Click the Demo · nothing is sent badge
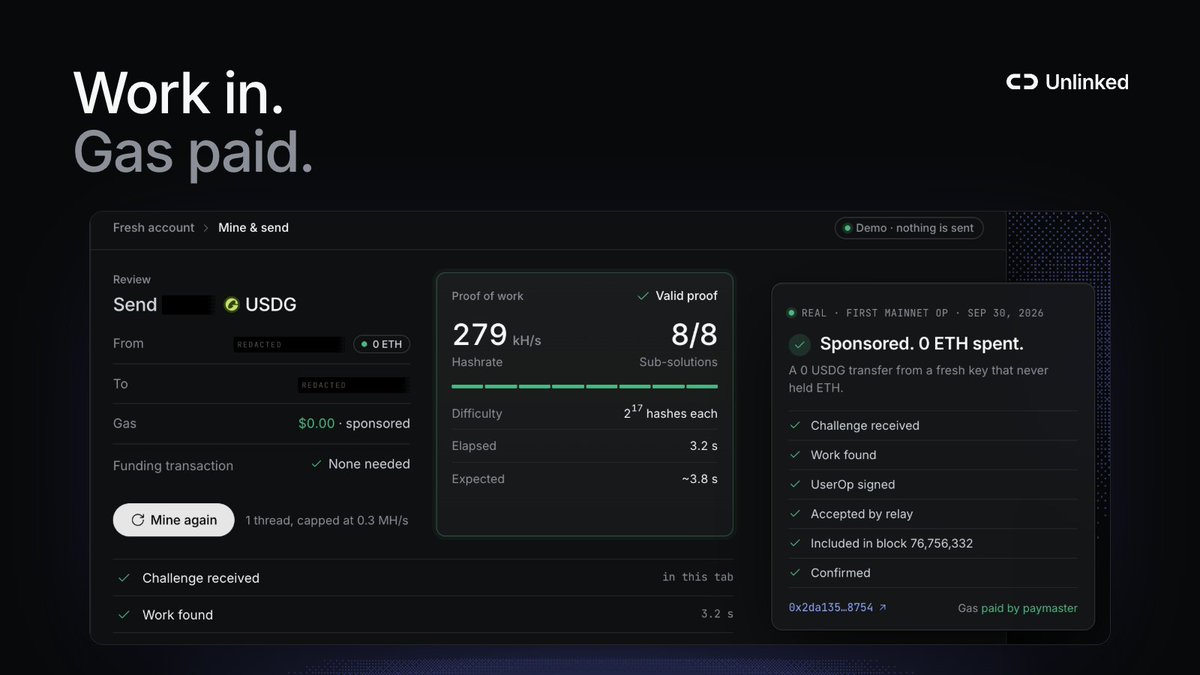This screenshot has width=1200, height=675. (x=909, y=228)
